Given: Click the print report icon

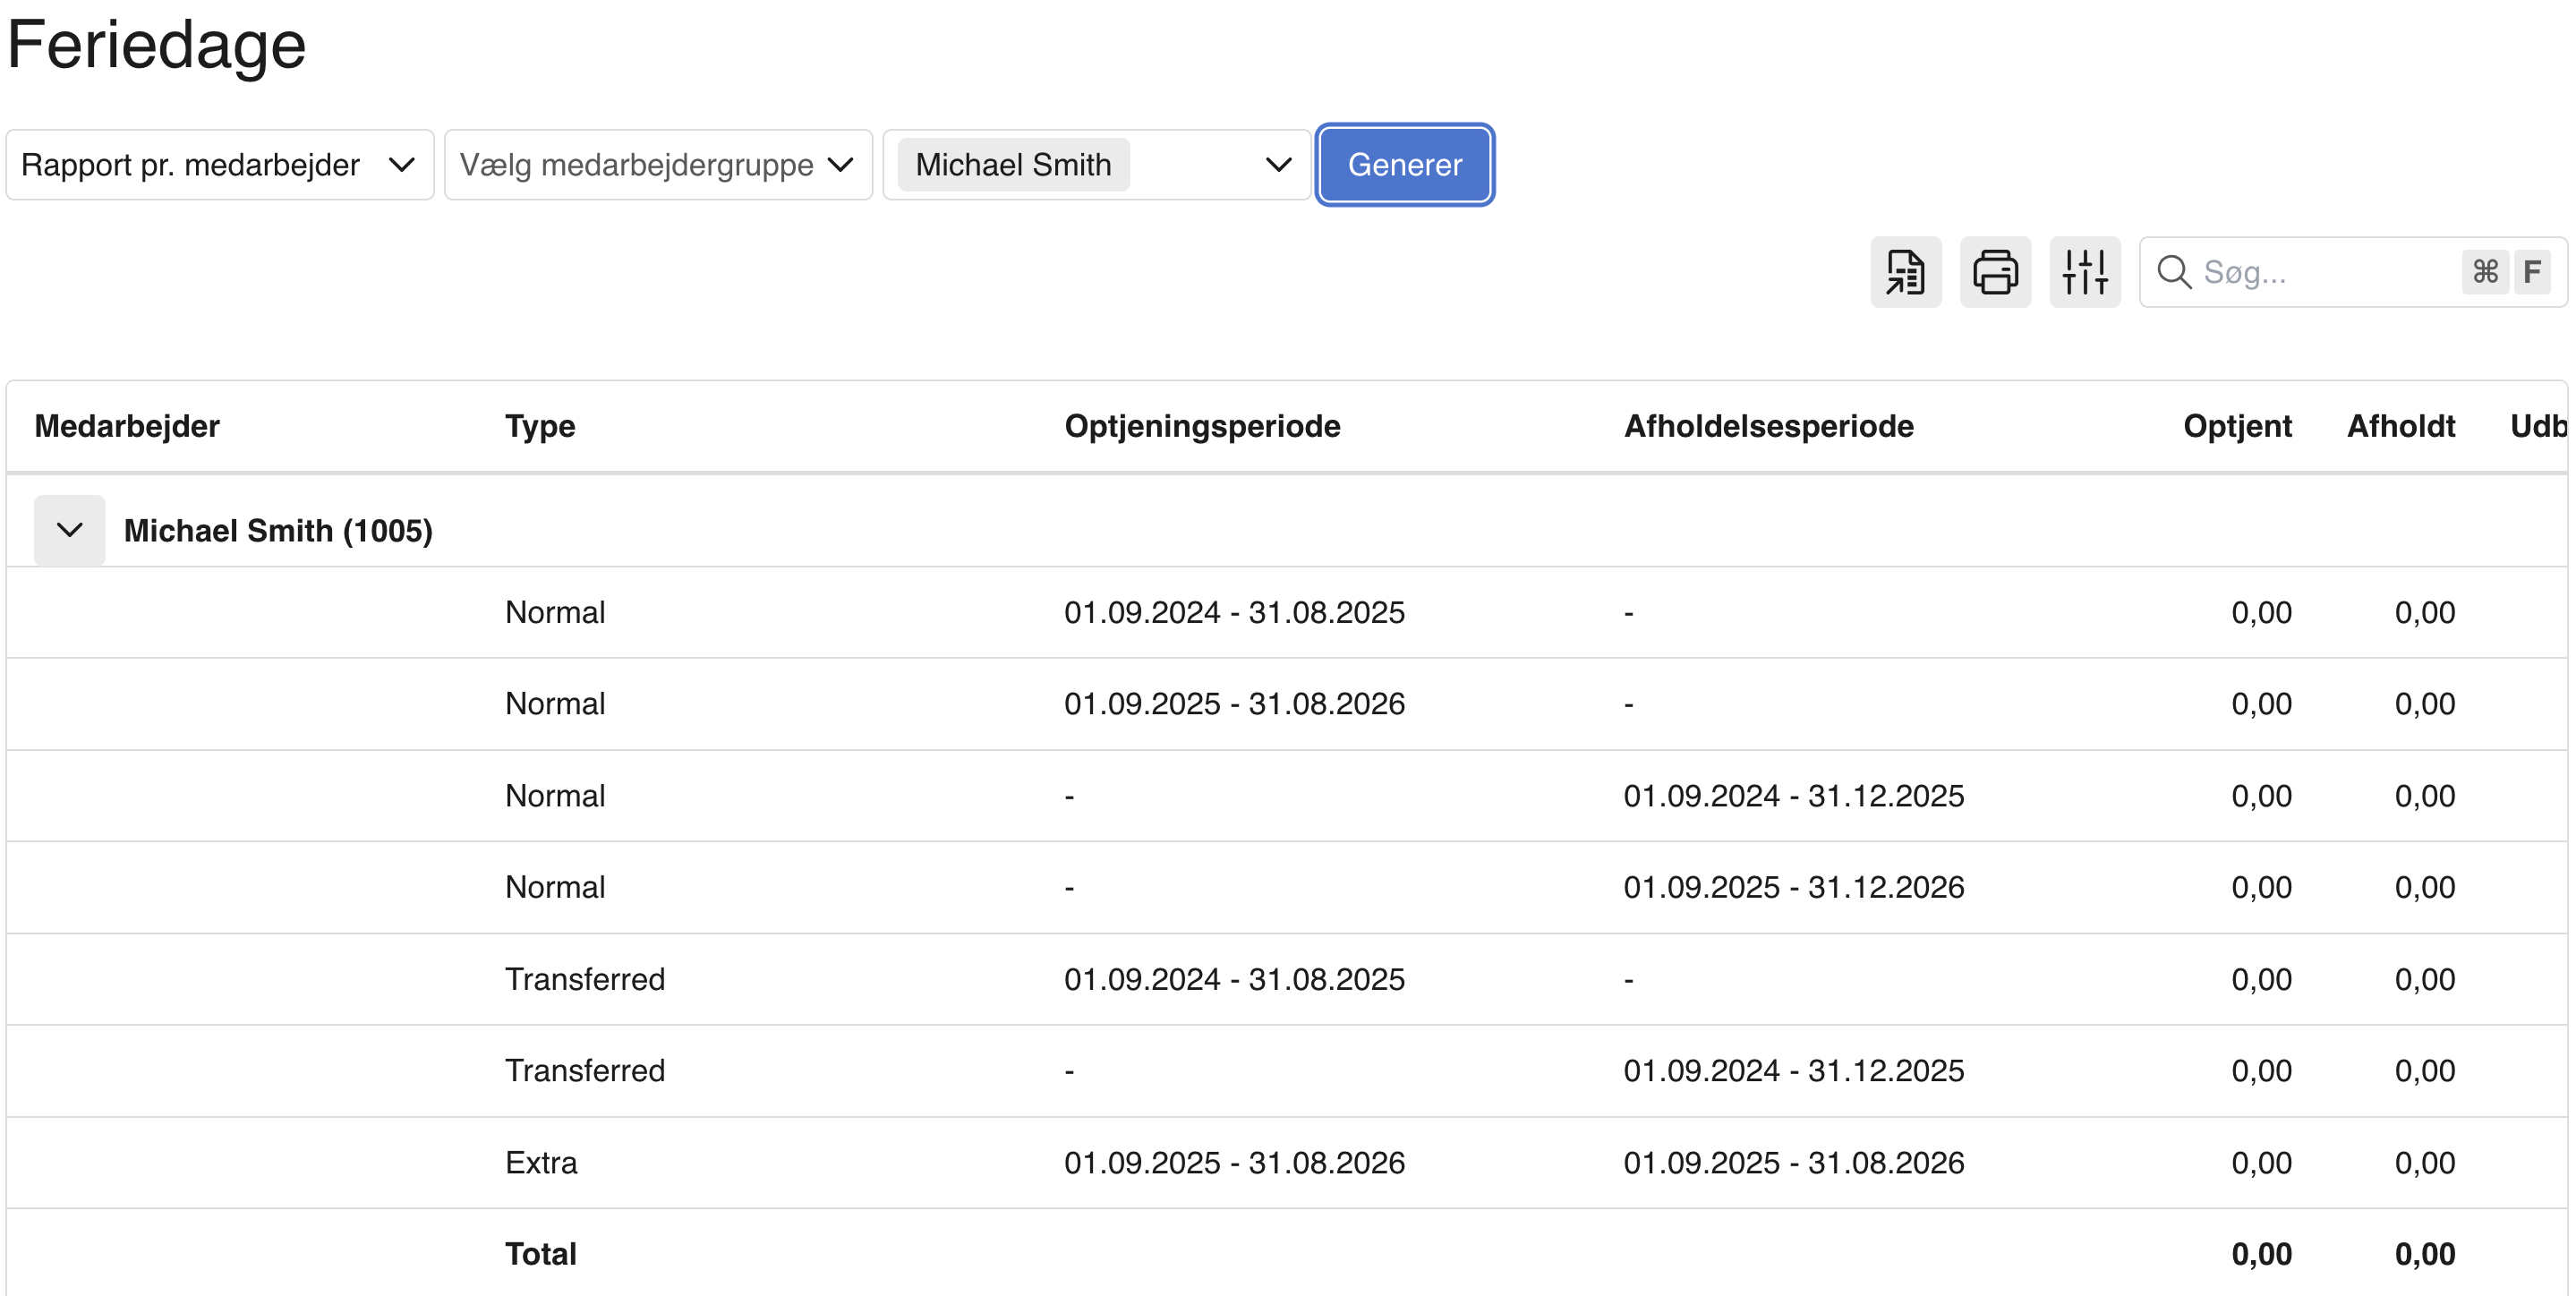Looking at the screenshot, I should click(1994, 272).
